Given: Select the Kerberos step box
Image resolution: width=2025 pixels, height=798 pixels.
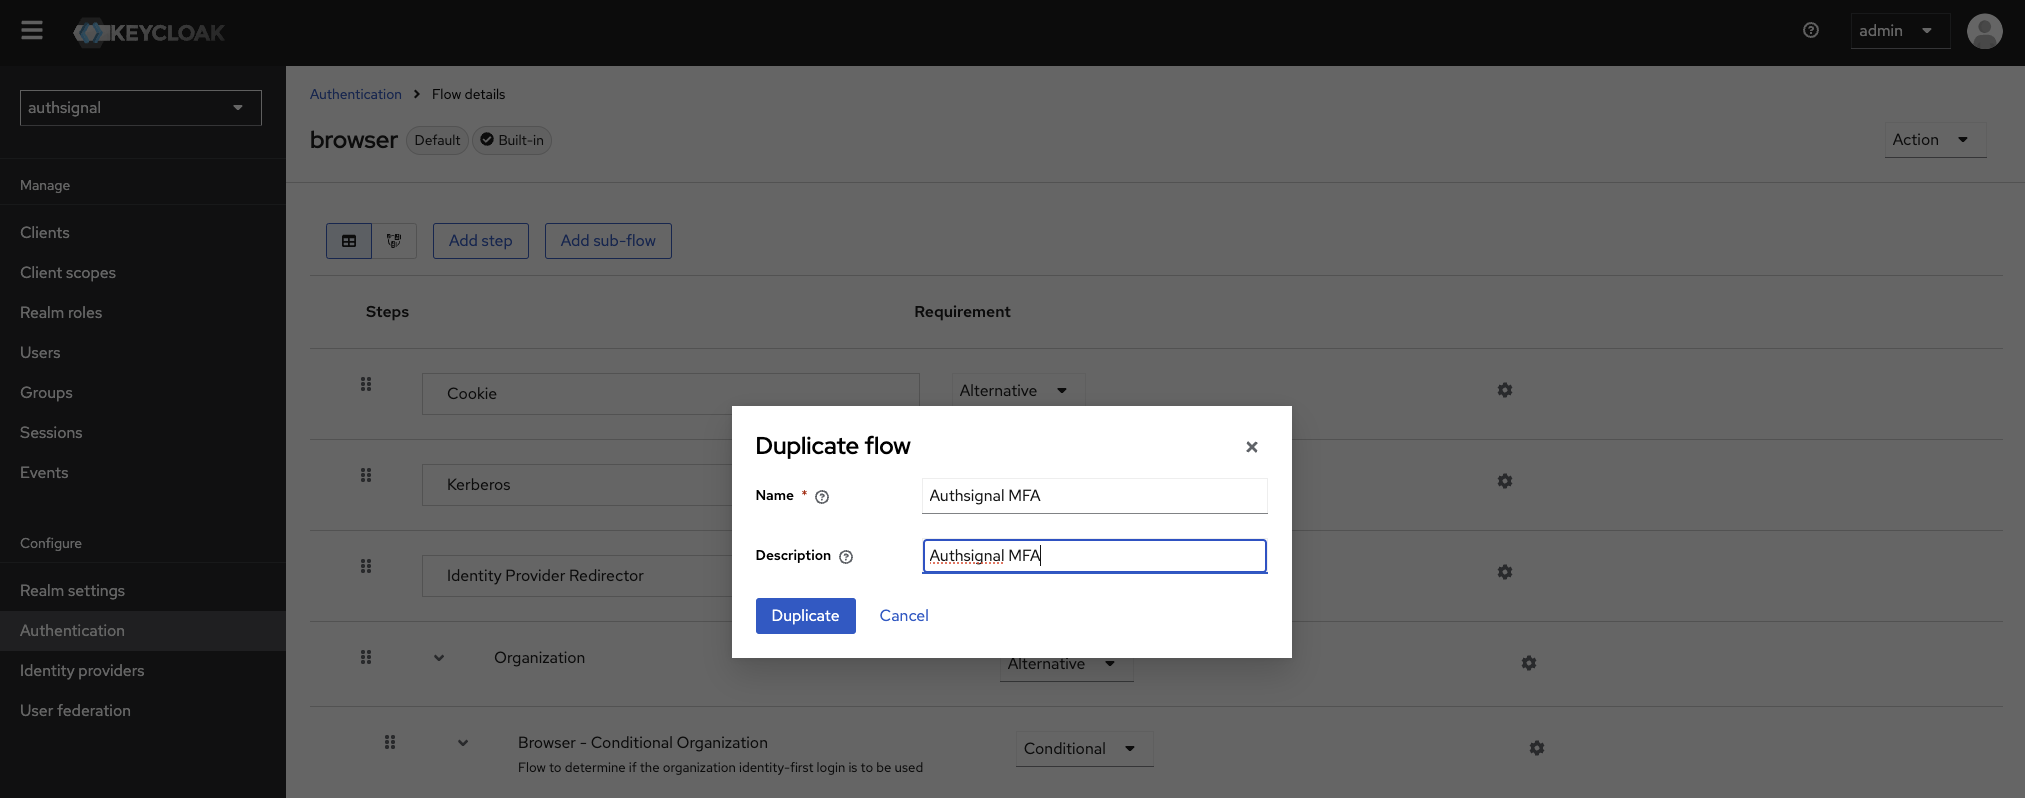Looking at the screenshot, I should pos(577,485).
